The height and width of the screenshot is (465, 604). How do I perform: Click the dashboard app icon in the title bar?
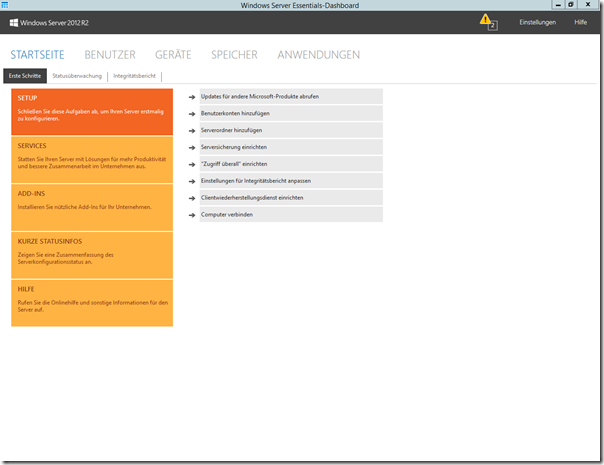[x=5, y=5]
